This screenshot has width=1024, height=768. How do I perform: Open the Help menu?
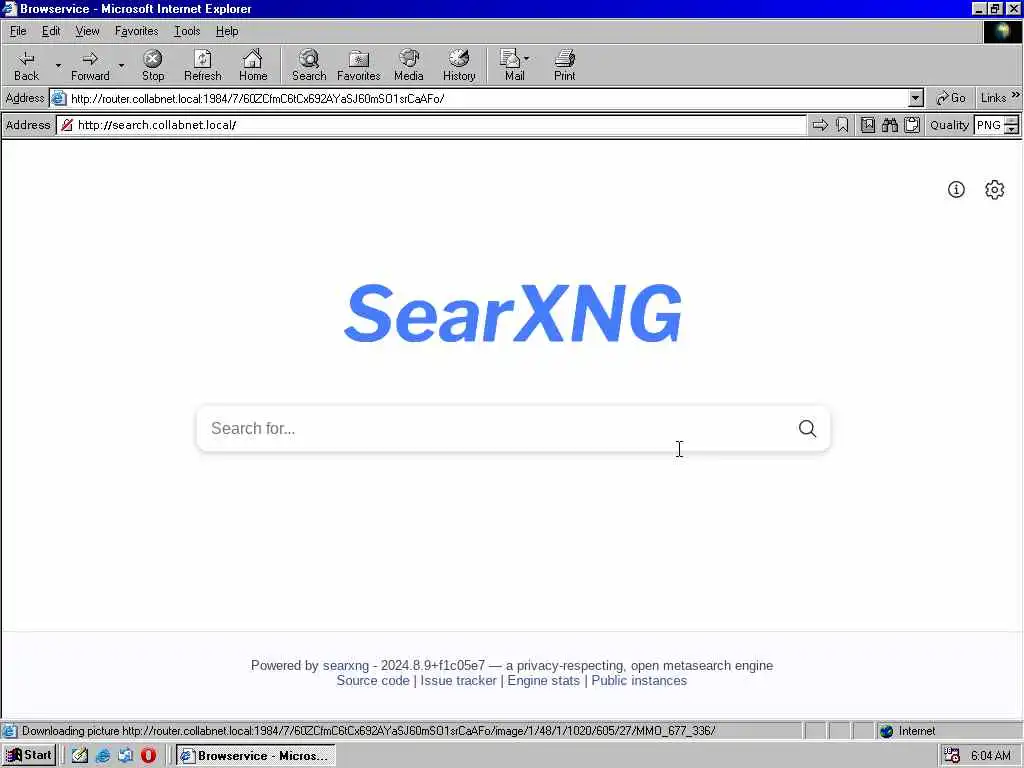point(227,31)
